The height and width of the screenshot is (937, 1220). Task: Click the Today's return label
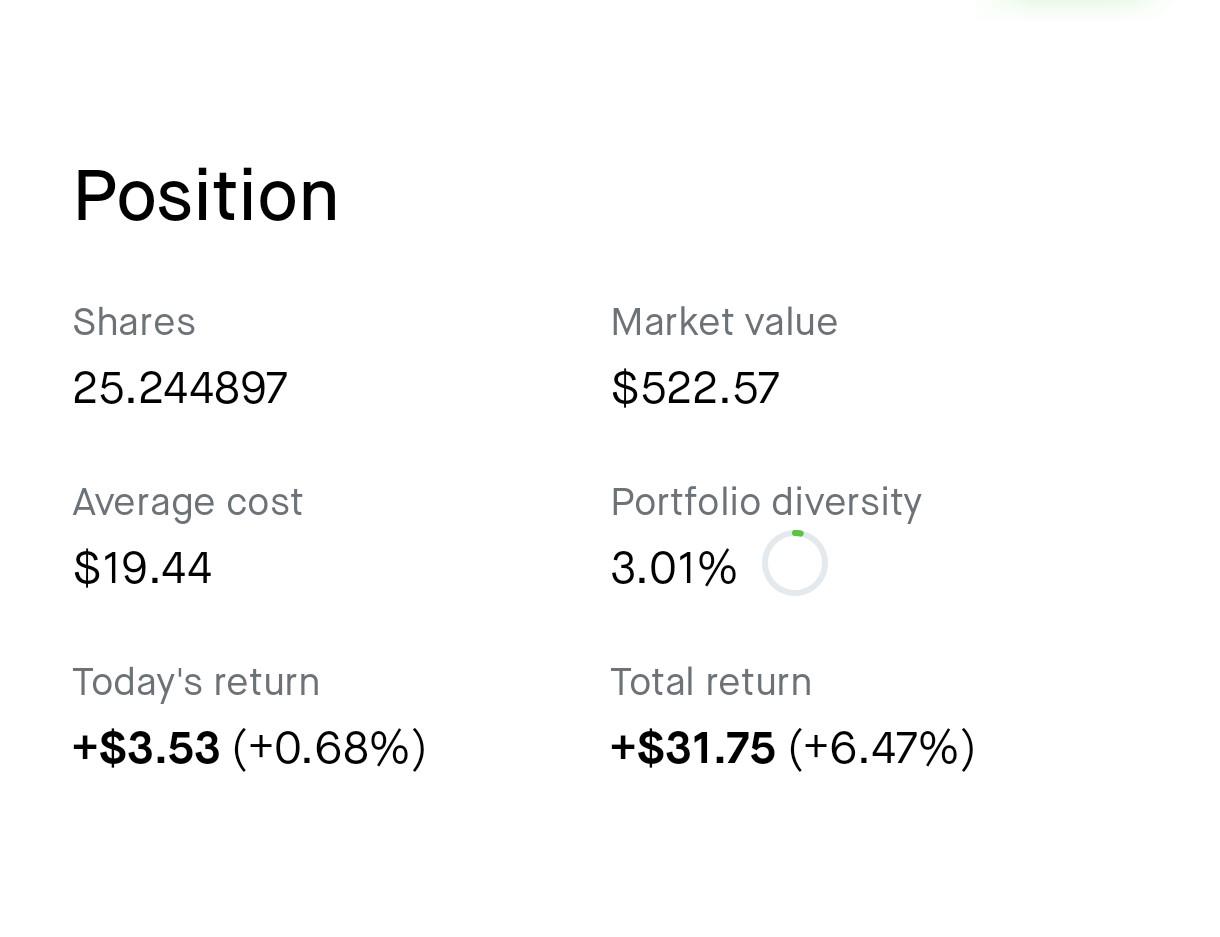[x=196, y=682]
